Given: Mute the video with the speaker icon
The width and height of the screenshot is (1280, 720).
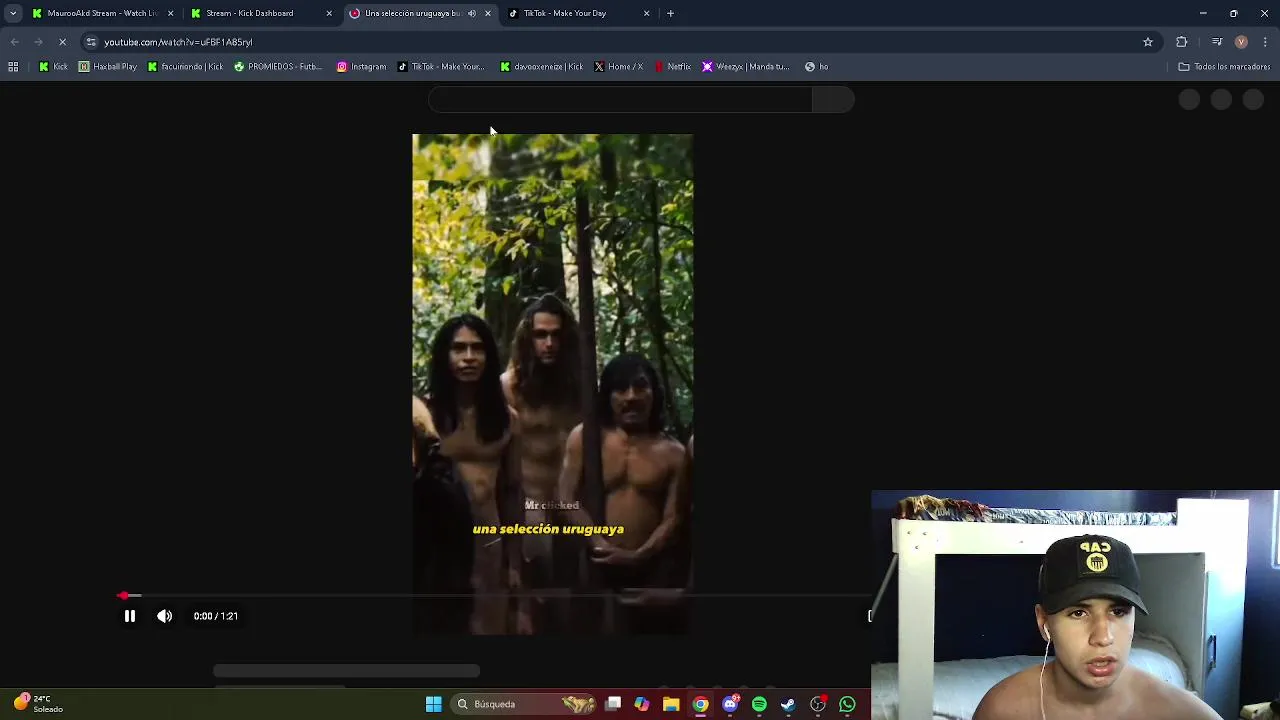Looking at the screenshot, I should (165, 616).
